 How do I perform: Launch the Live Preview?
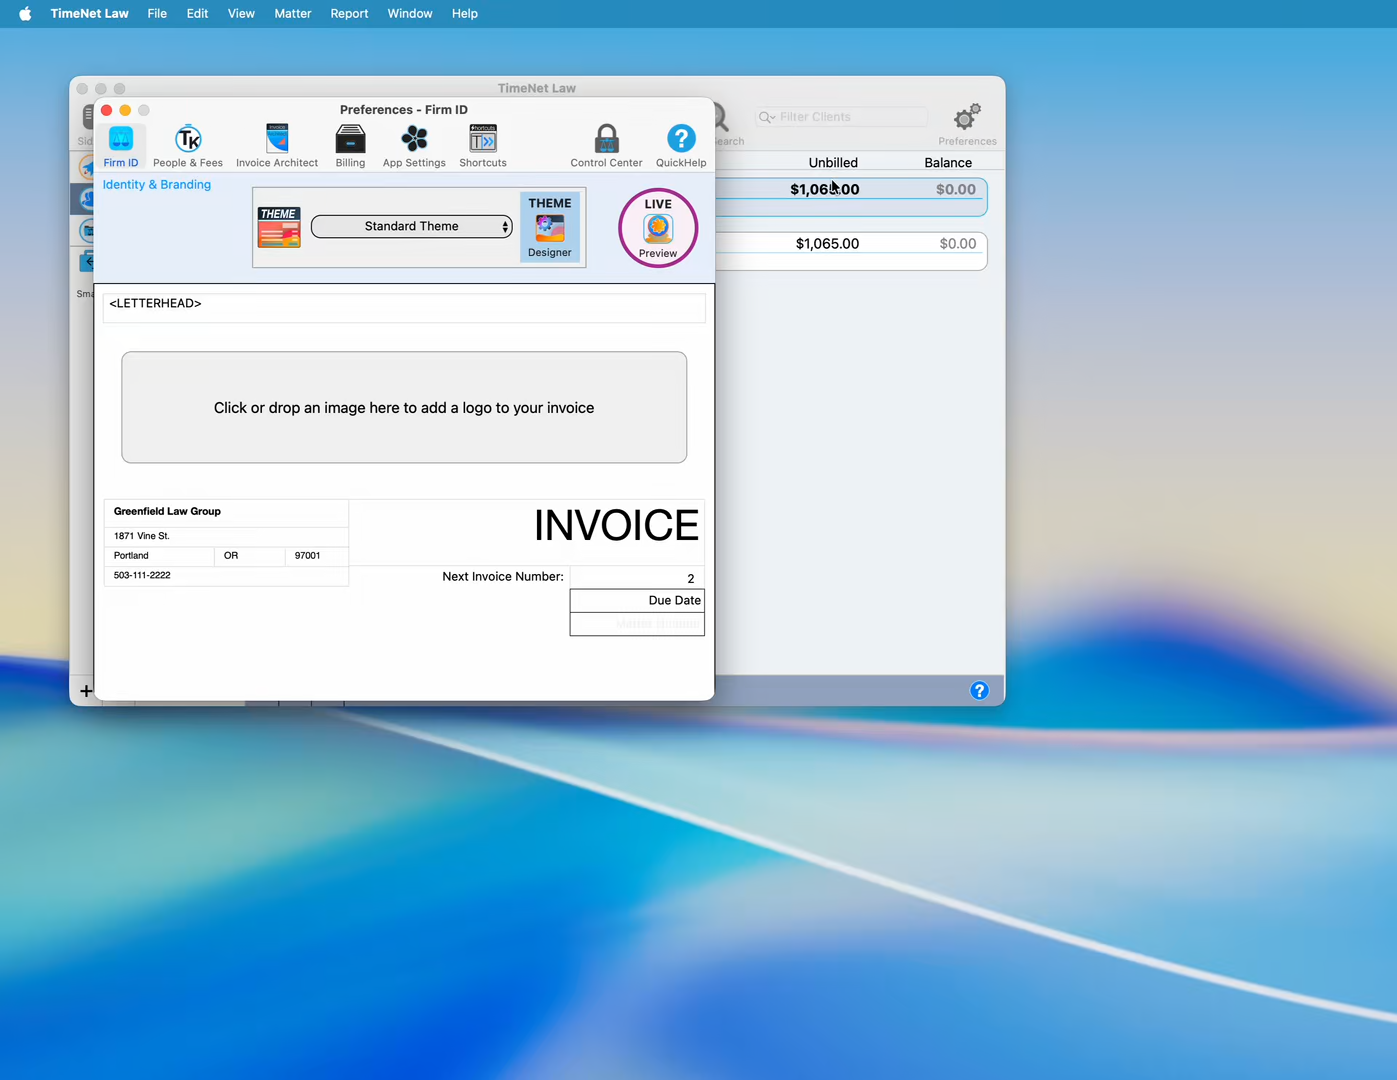(658, 228)
